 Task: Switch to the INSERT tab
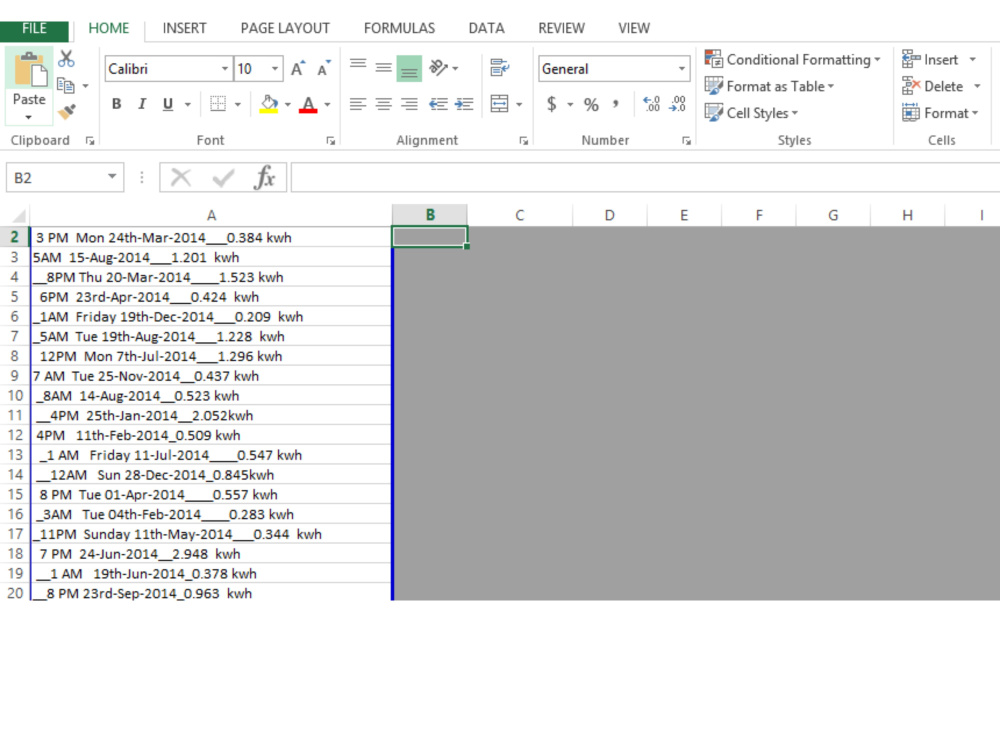[x=184, y=29]
